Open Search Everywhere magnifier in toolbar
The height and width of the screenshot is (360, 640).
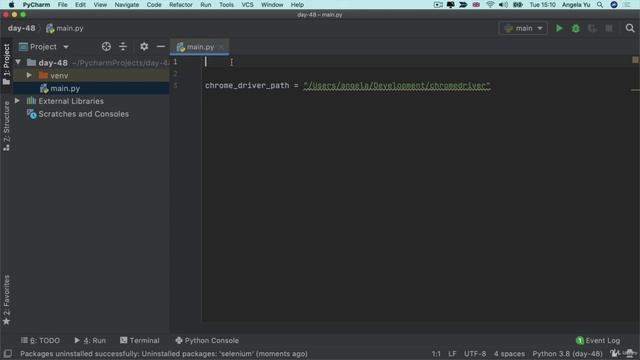[x=630, y=28]
